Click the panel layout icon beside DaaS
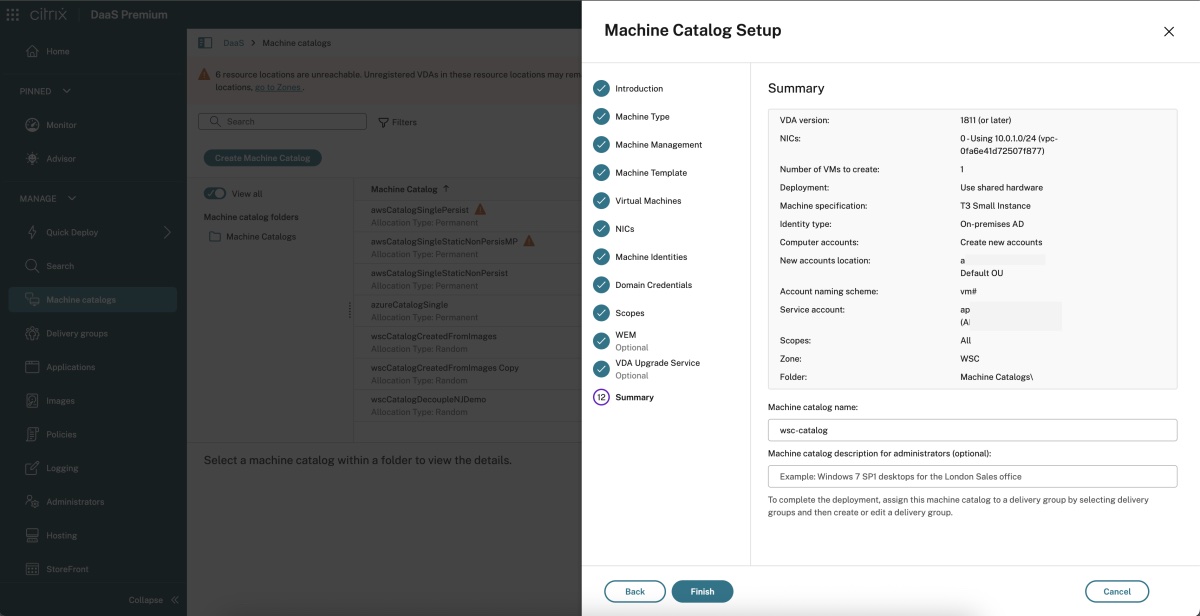Viewport: 1200px width, 616px height. (205, 43)
